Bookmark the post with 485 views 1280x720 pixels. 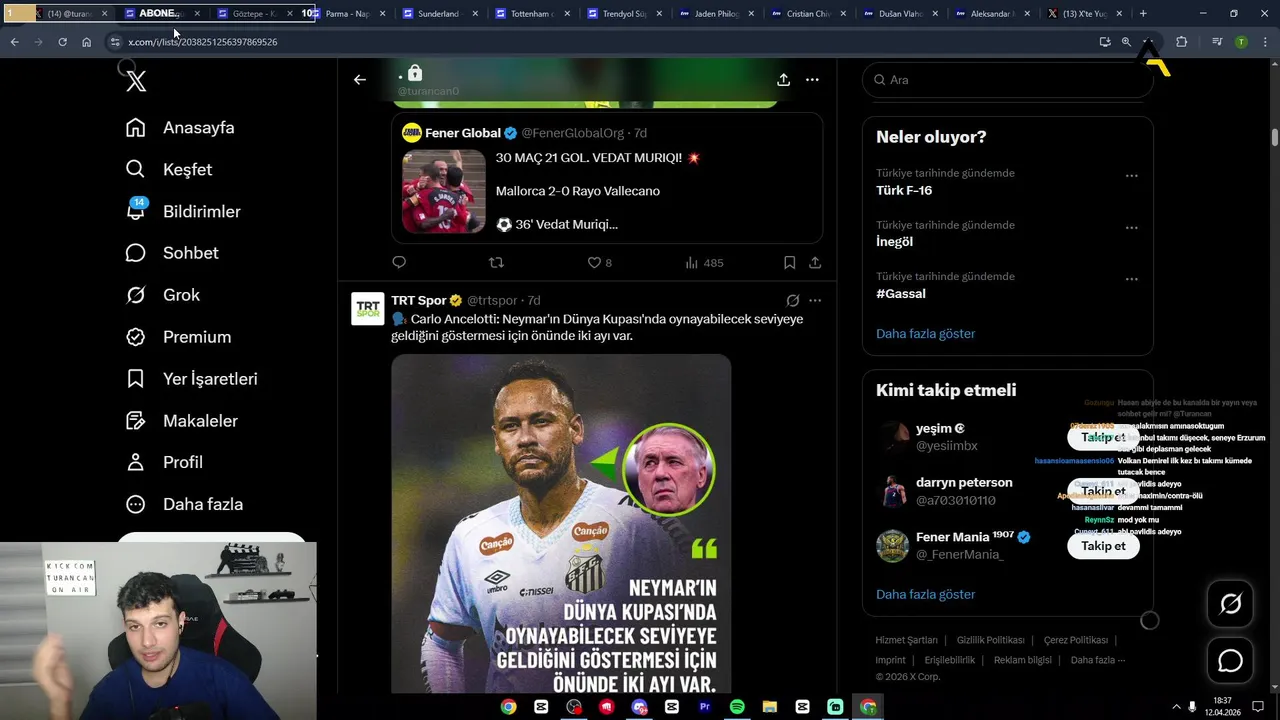click(x=789, y=263)
